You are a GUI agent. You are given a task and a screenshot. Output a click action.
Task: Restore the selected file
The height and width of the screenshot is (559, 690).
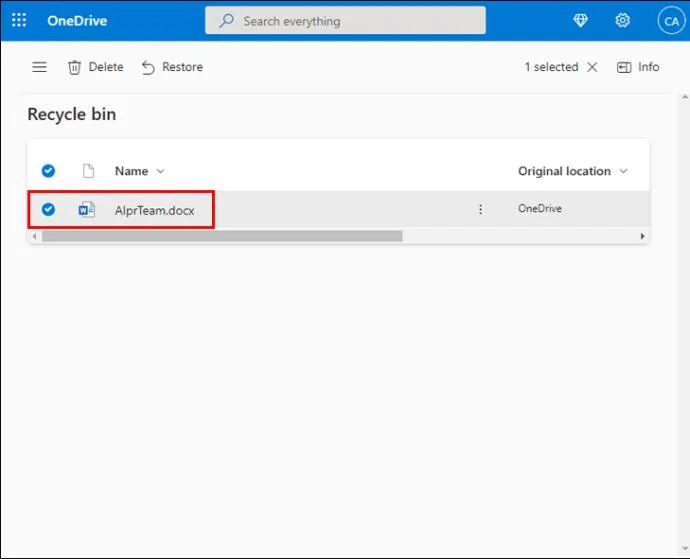172,67
